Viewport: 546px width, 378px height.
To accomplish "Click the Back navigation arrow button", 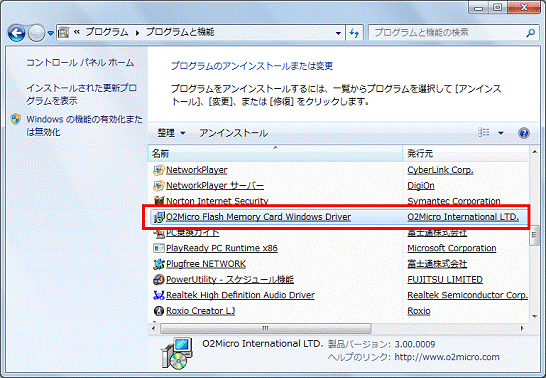I will 17,33.
